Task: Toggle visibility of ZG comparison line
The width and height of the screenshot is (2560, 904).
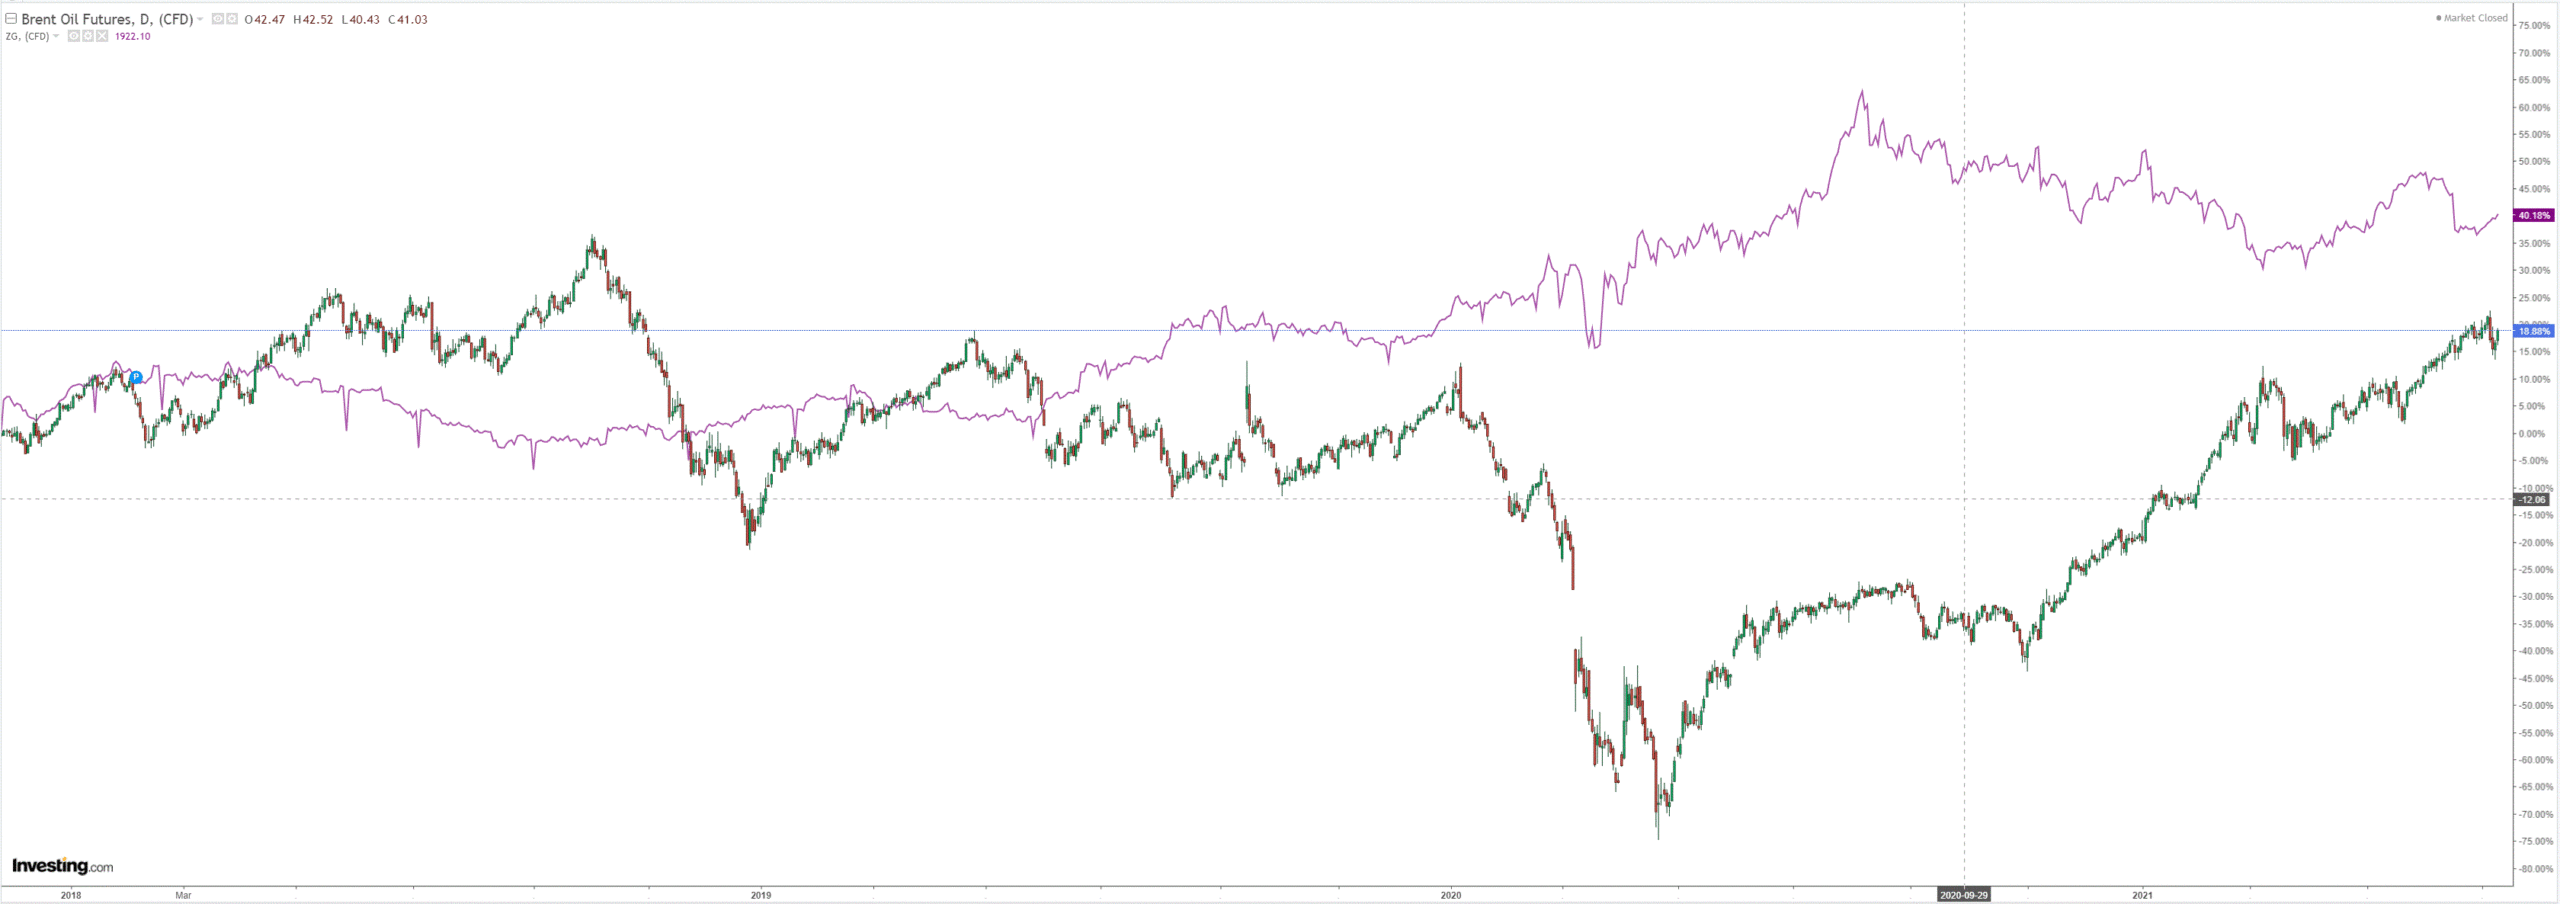Action: [74, 37]
